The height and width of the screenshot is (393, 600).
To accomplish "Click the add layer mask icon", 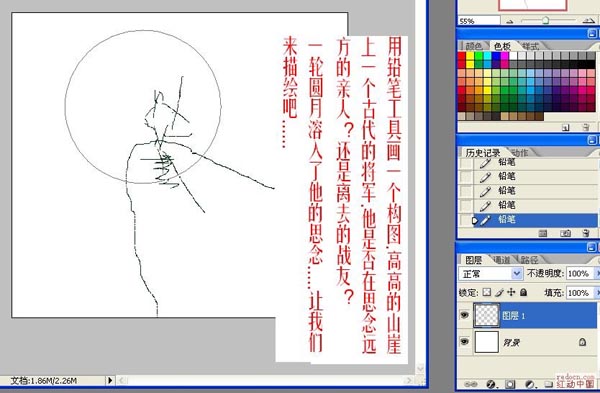I will click(510, 384).
